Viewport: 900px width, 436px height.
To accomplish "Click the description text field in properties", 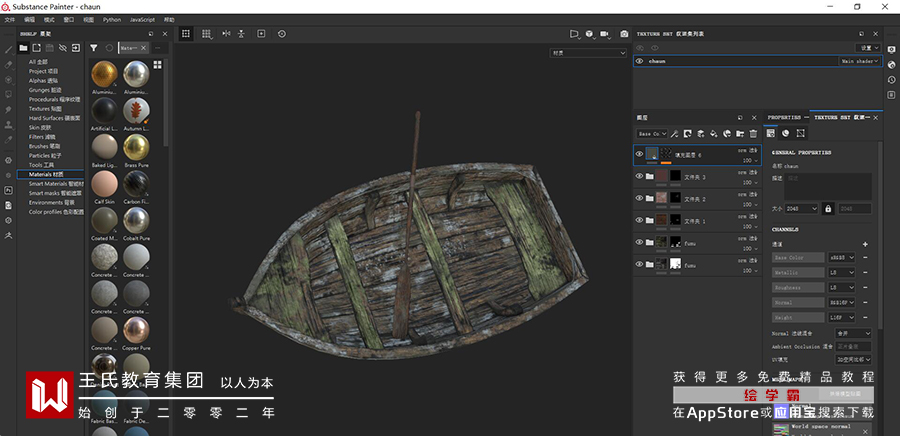I will 828,186.
